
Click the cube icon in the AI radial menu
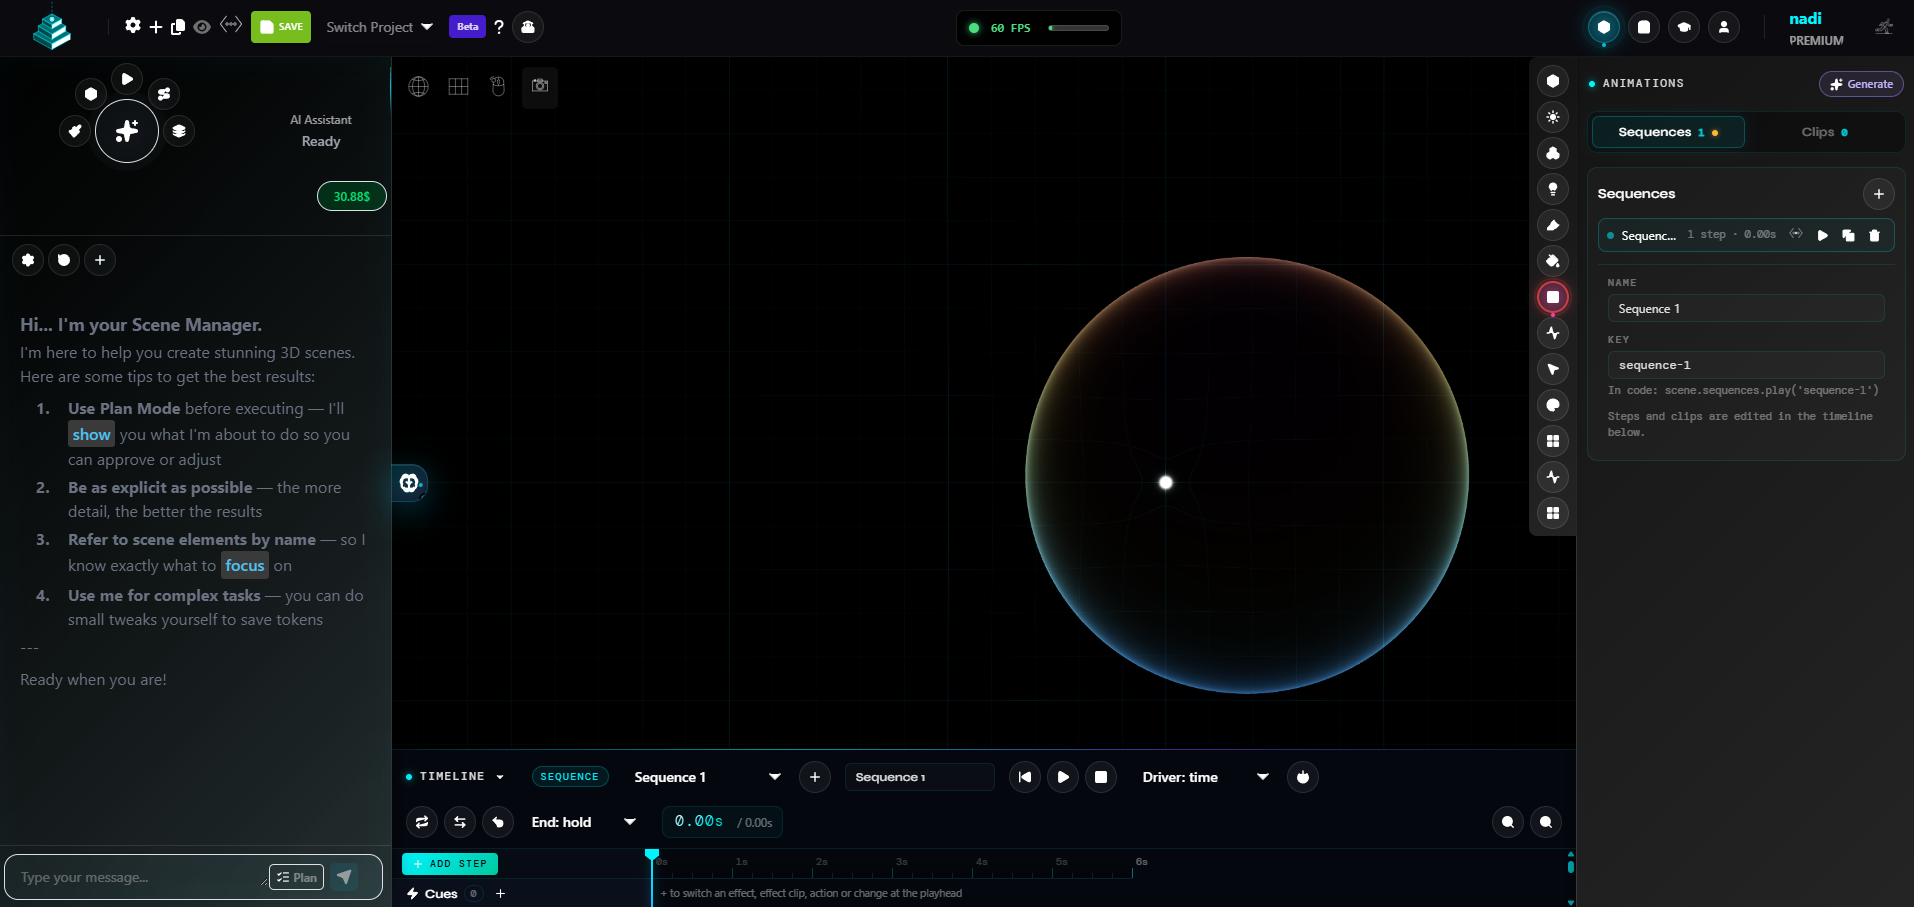pyautogui.click(x=91, y=94)
